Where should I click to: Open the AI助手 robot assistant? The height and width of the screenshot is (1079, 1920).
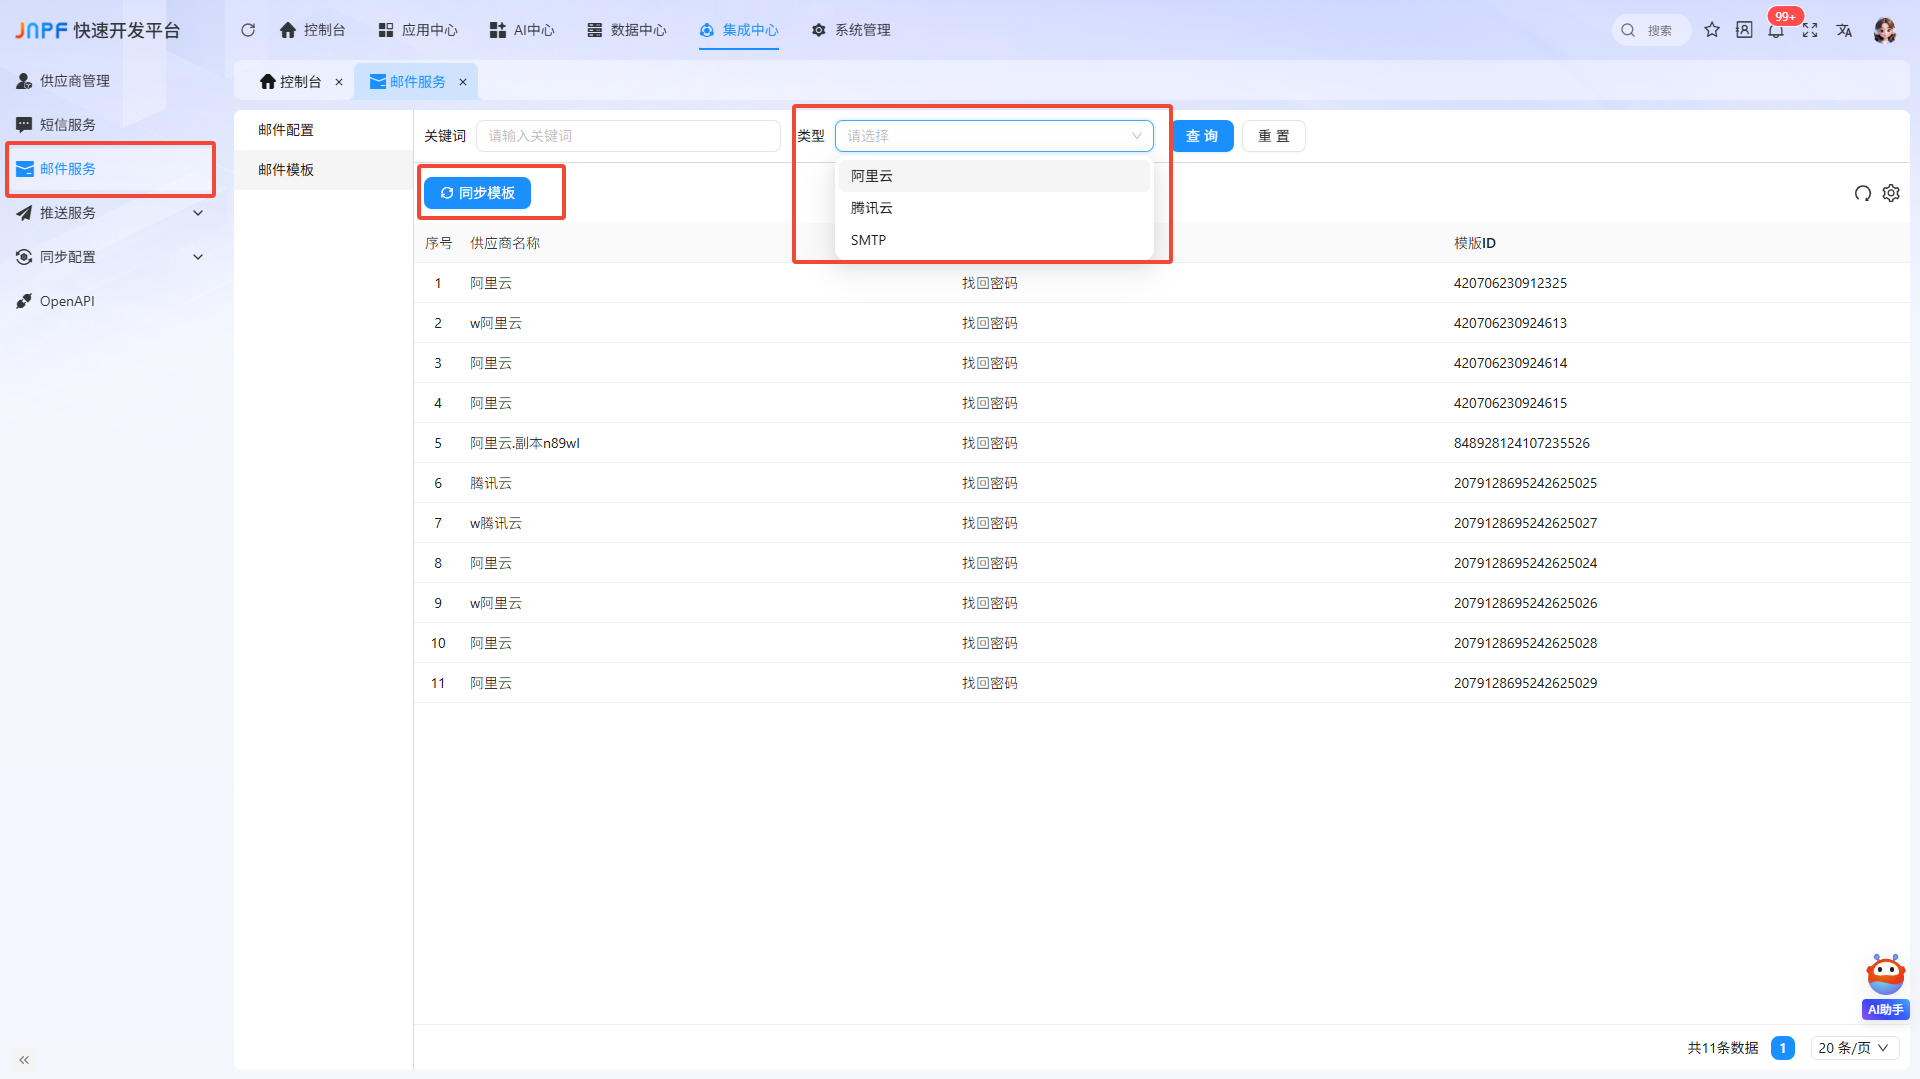[1886, 986]
